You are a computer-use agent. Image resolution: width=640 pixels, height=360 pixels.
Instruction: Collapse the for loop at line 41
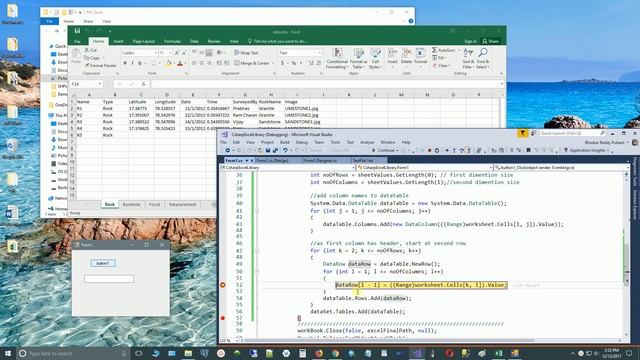pyautogui.click(x=257, y=211)
